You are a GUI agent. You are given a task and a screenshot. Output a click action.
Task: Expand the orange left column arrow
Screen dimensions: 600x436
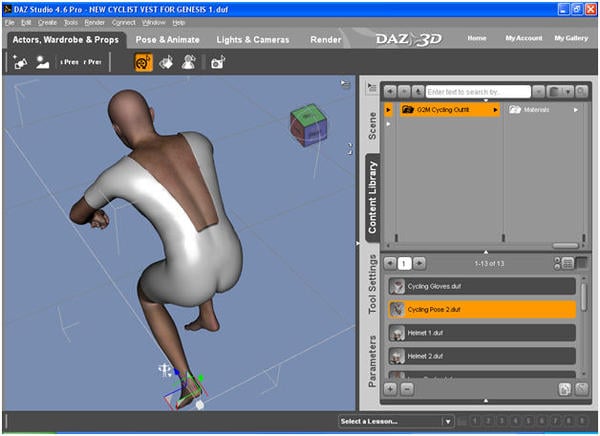pyautogui.click(x=388, y=110)
